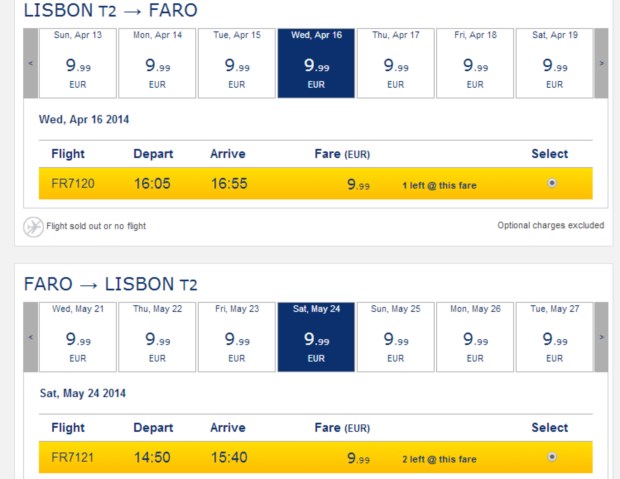This screenshot has width=620, height=479.
Task: Choose Sat, Apr 19 outbound date tab
Action: tap(554, 63)
